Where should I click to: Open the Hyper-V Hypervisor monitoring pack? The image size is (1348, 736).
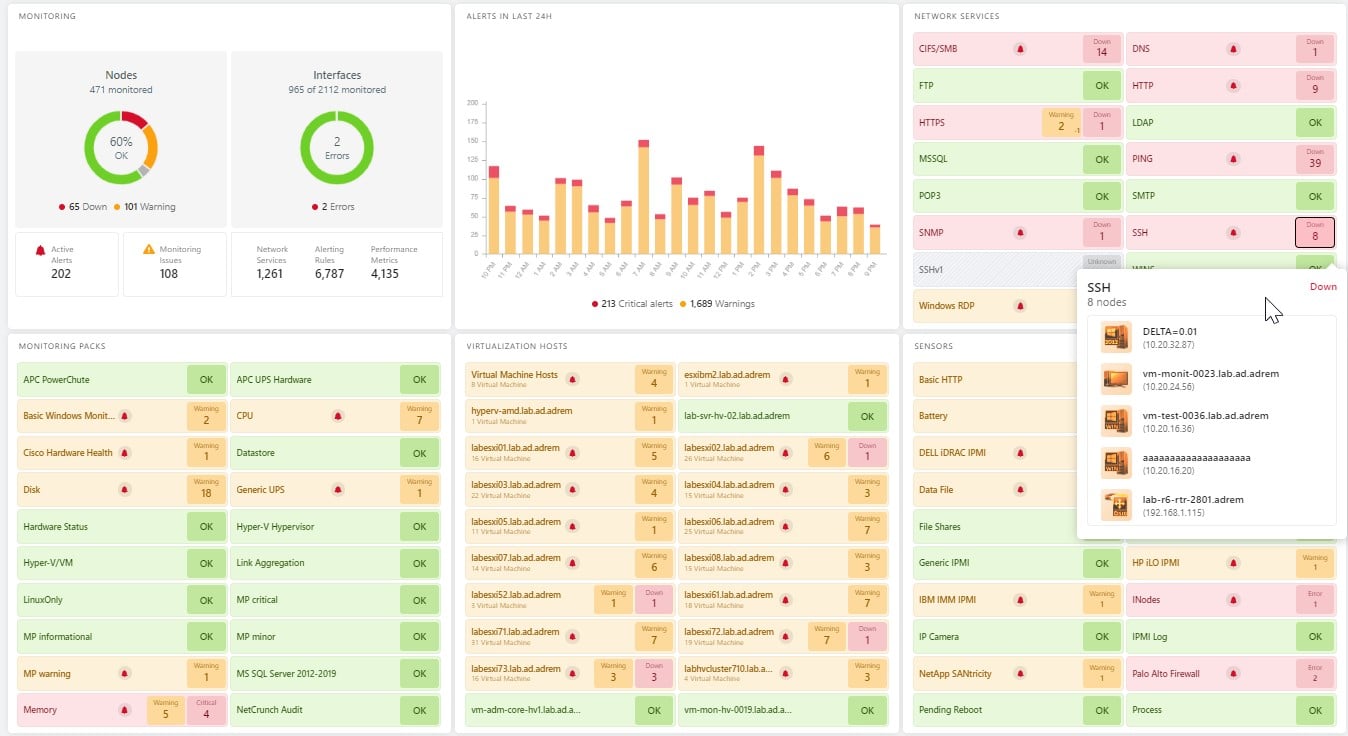click(335, 526)
